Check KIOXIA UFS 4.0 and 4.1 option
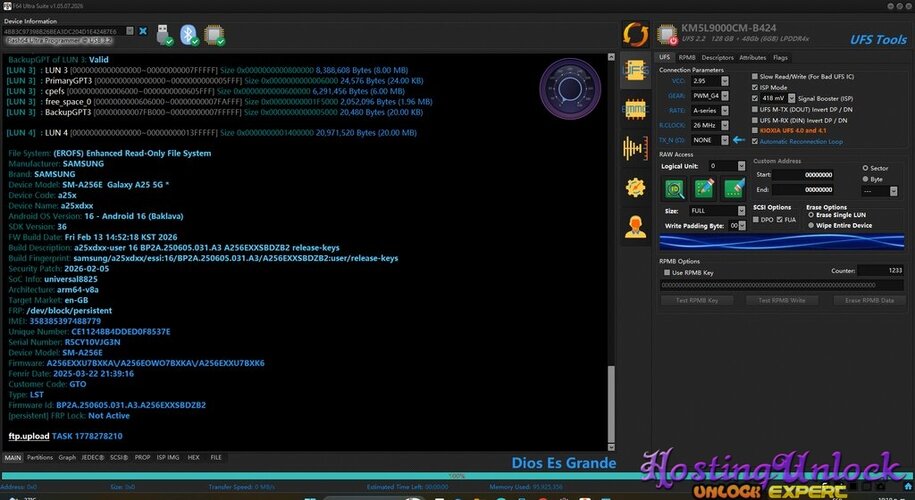 (x=755, y=131)
